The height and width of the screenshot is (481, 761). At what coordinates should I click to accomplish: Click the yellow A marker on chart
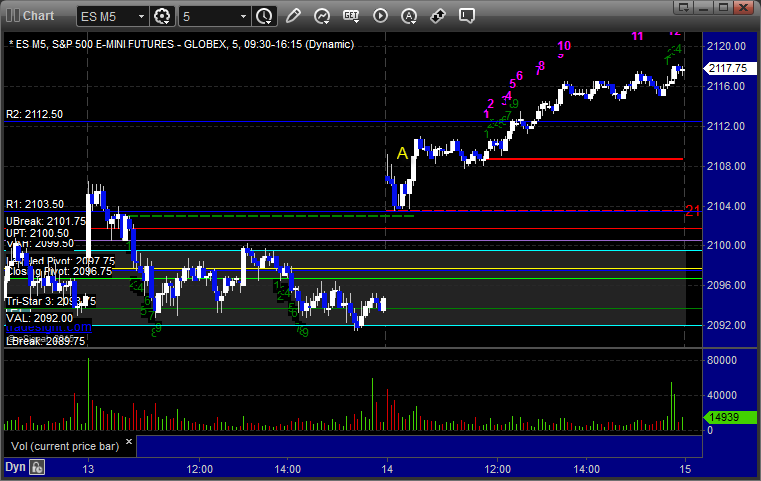coord(402,153)
